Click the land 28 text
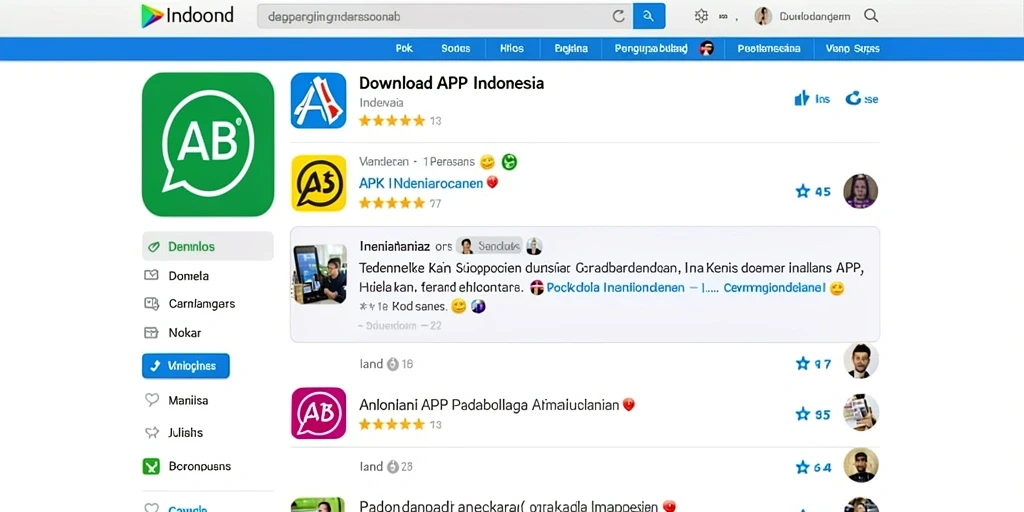The width and height of the screenshot is (1024, 512). click(x=386, y=466)
